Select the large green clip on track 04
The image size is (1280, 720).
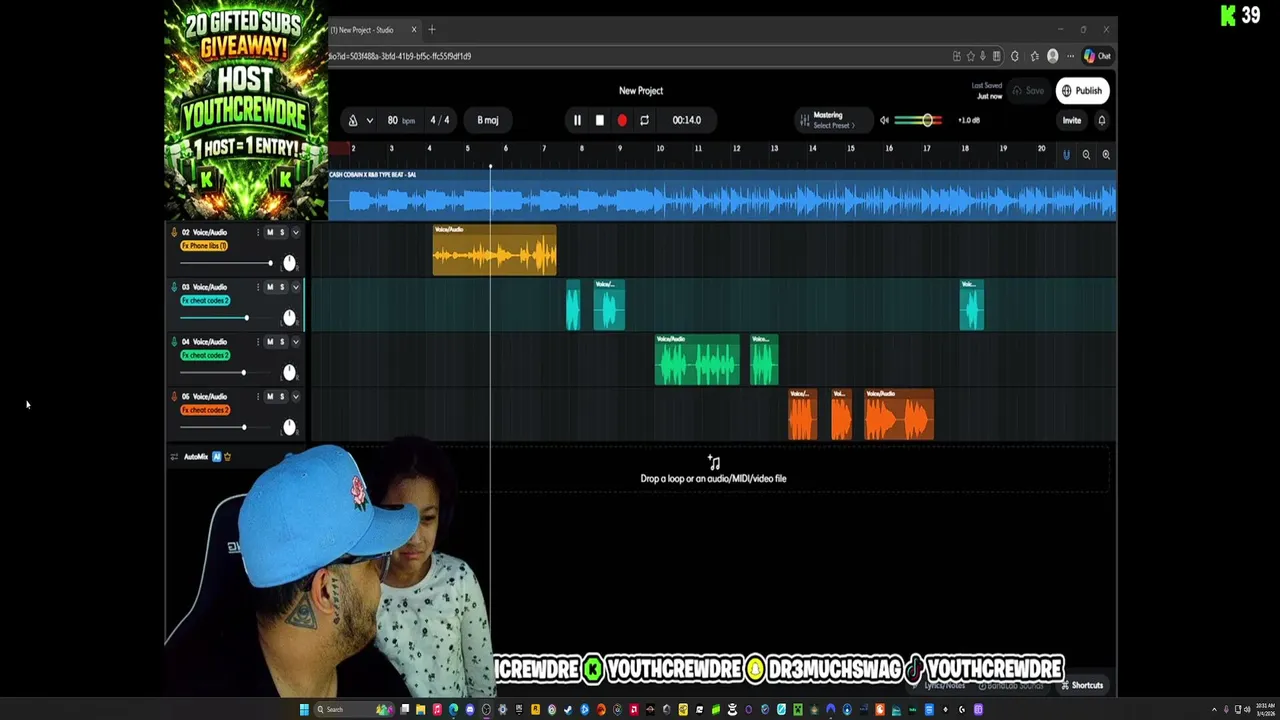tap(697, 360)
